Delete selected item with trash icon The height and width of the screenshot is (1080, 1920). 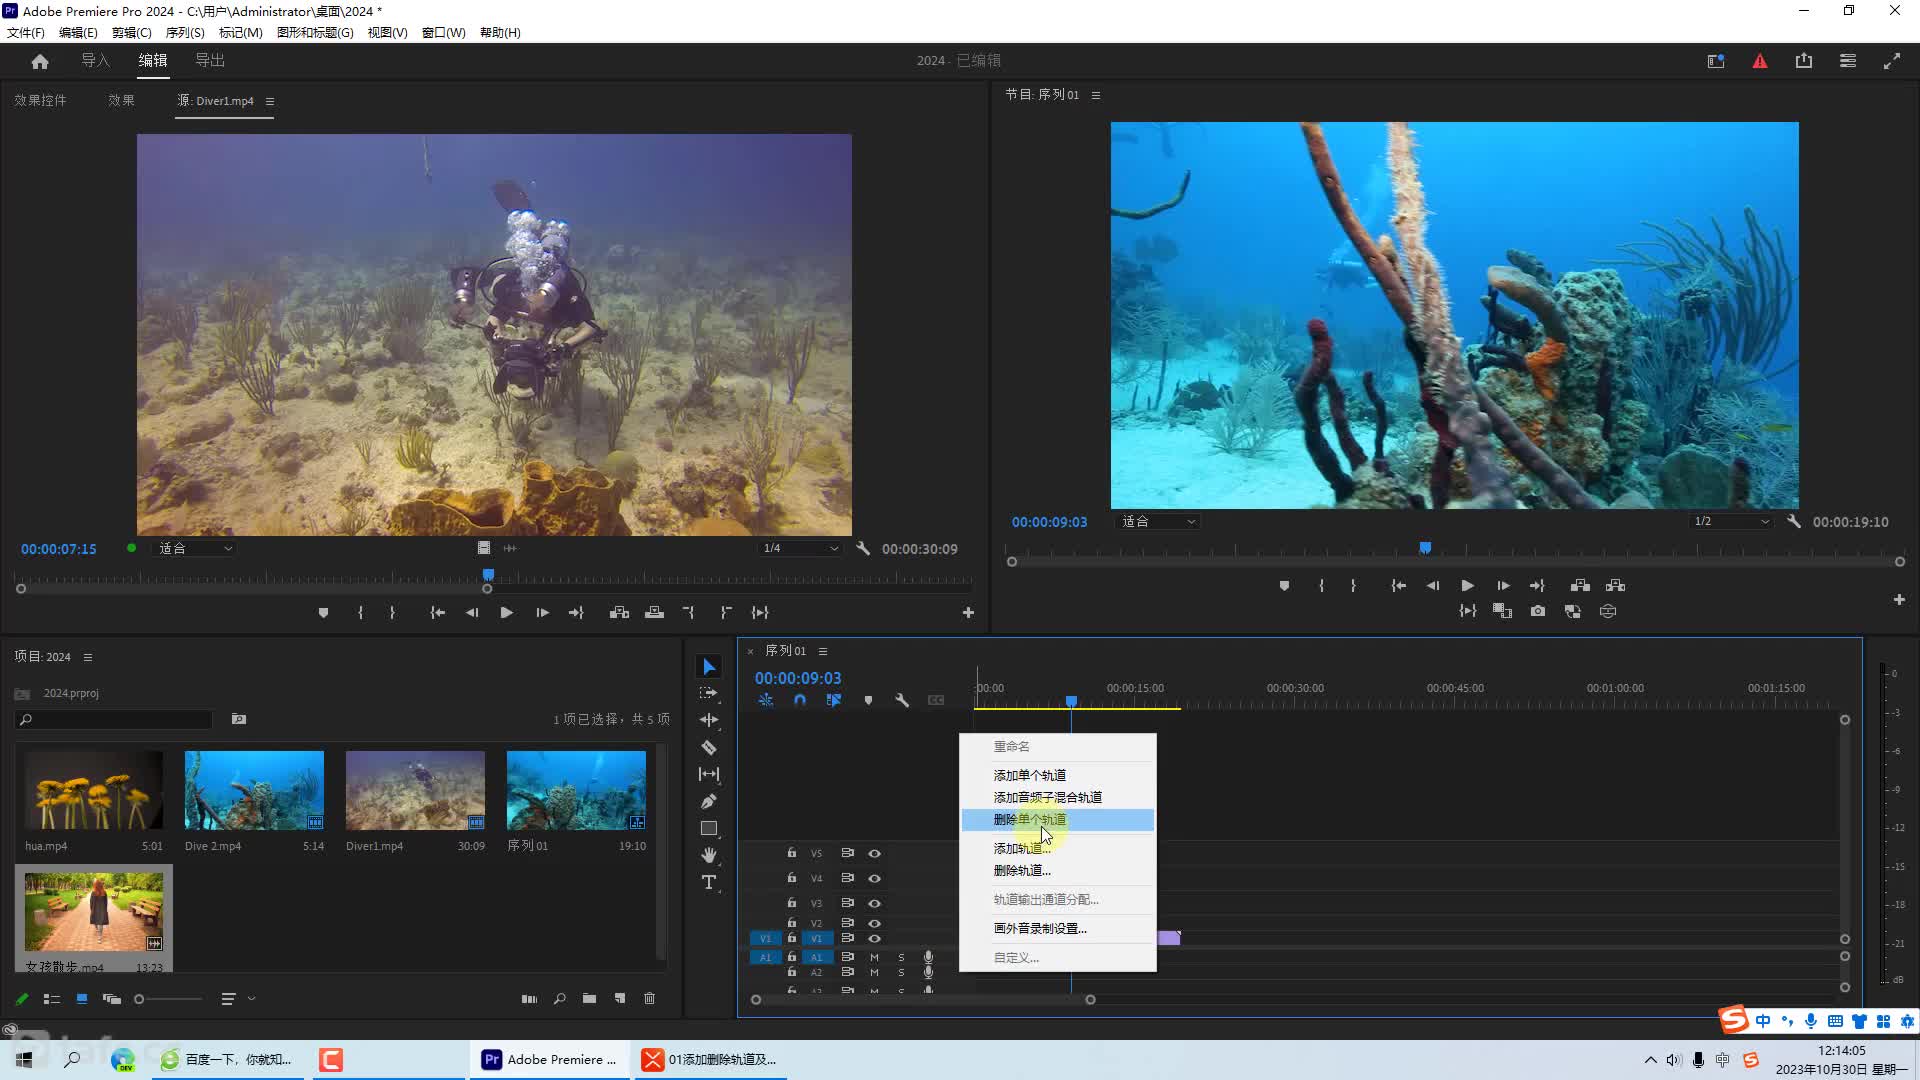pos(649,998)
